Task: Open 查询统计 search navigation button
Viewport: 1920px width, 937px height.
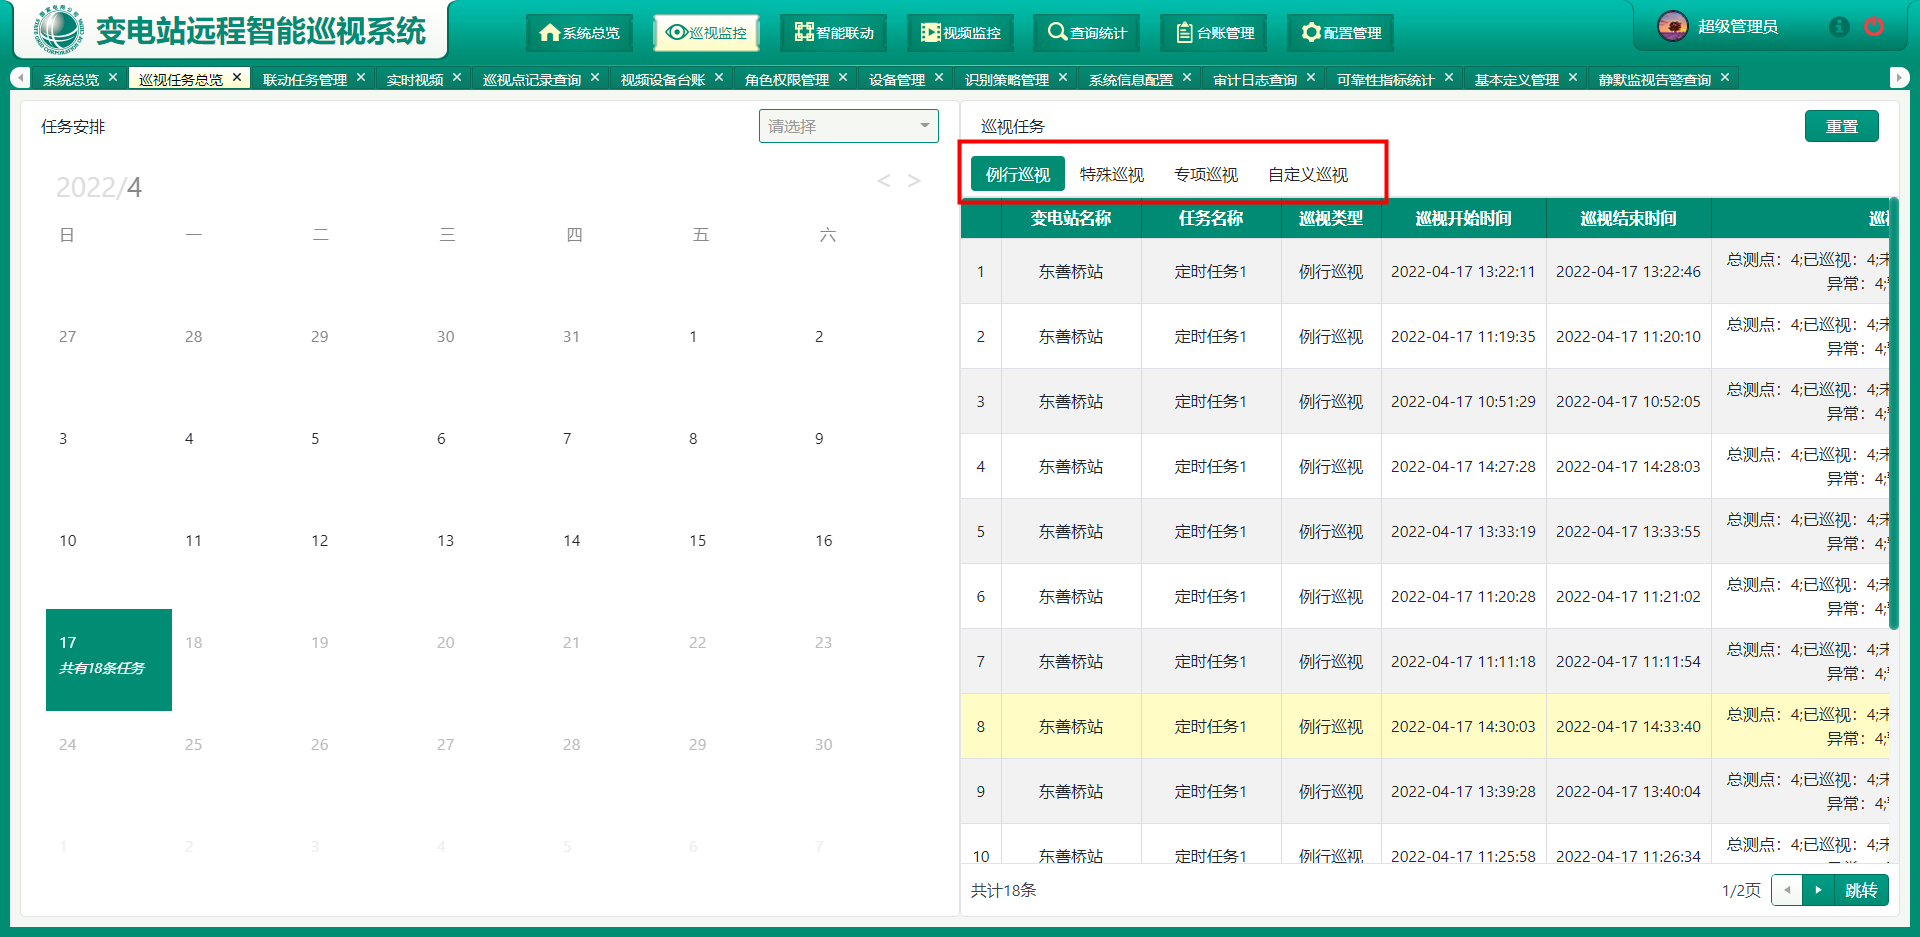Action: 1087,33
